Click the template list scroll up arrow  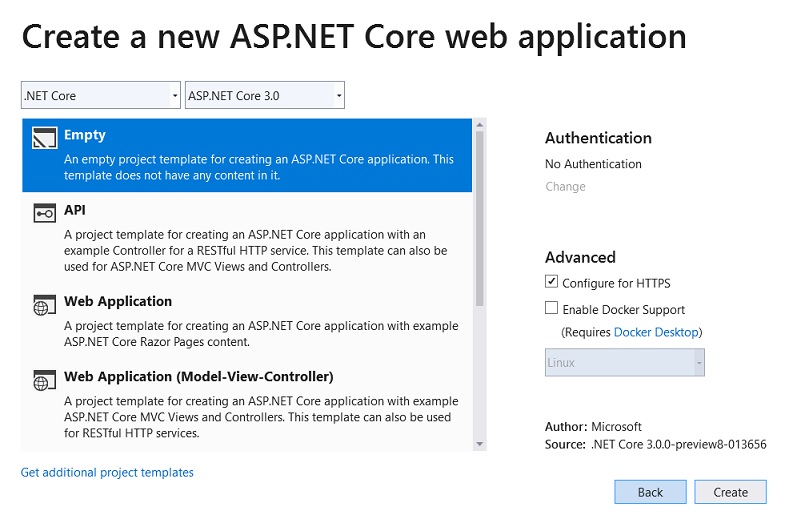[x=480, y=124]
